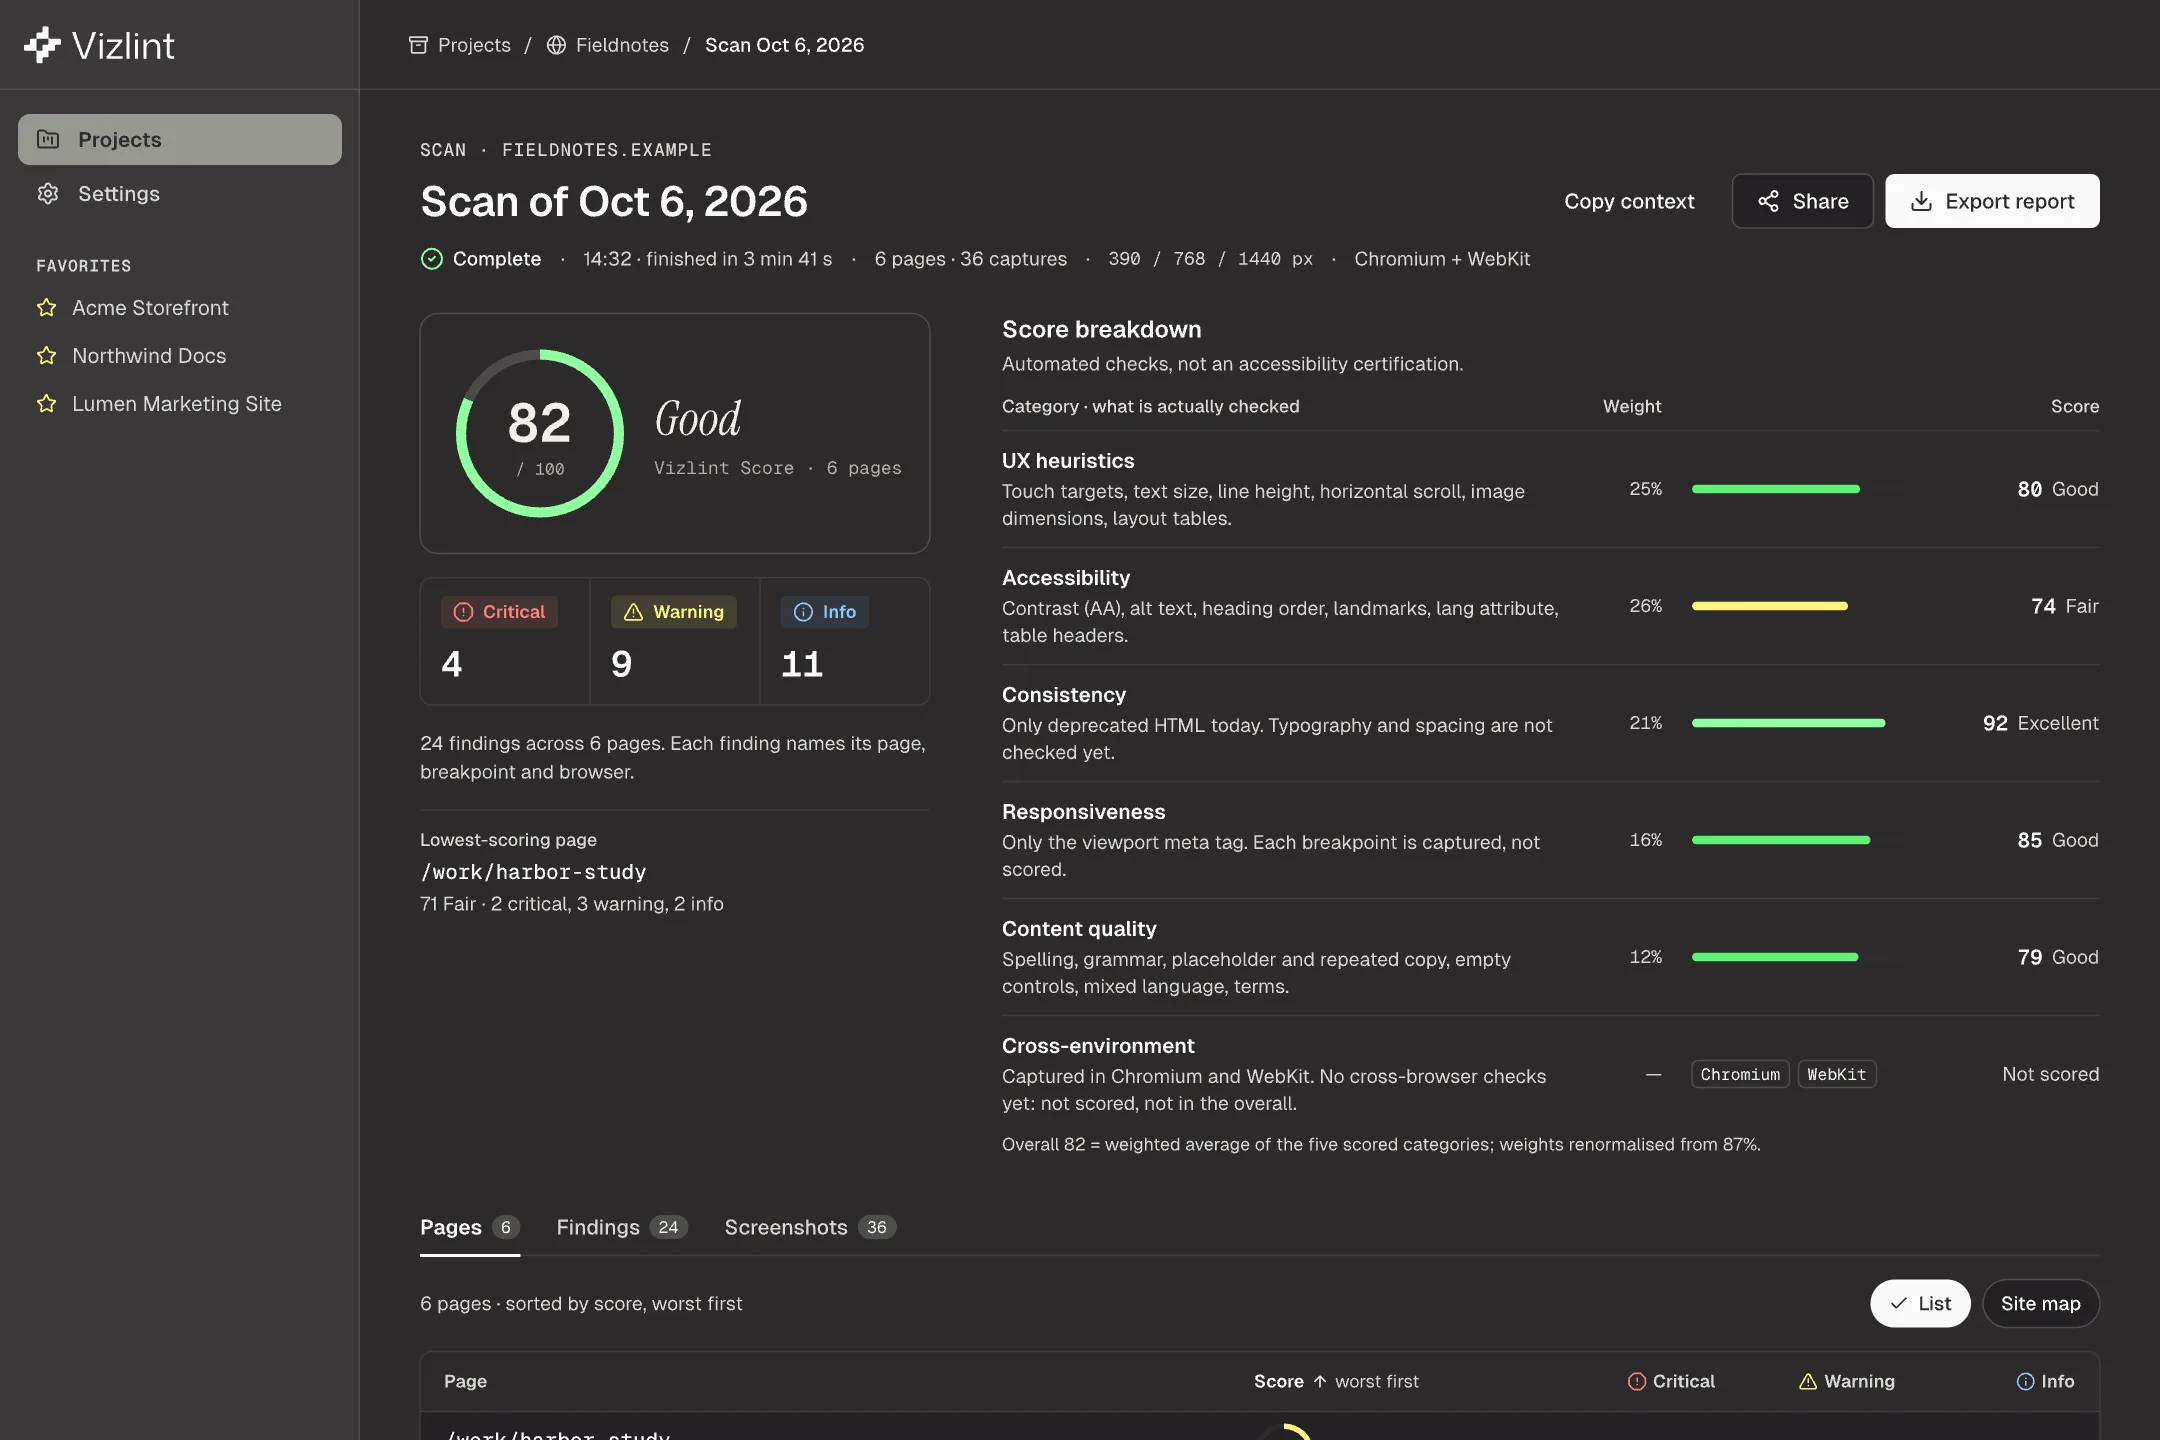
Task: Sort by Score column, worst first
Action: (x=1336, y=1381)
